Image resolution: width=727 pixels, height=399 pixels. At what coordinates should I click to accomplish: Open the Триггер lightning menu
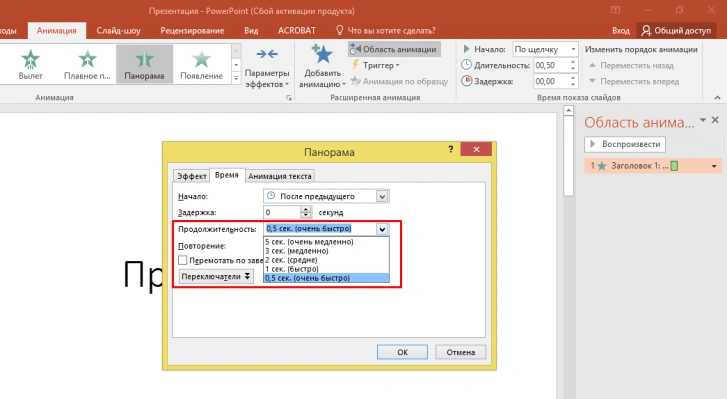click(x=376, y=65)
